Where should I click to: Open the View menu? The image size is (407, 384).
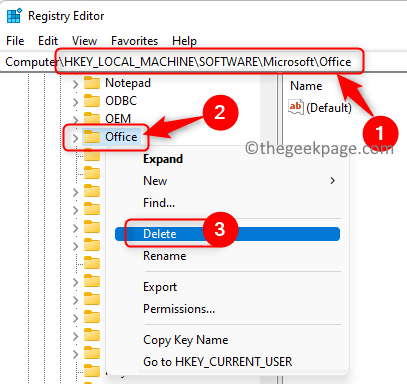coord(84,41)
